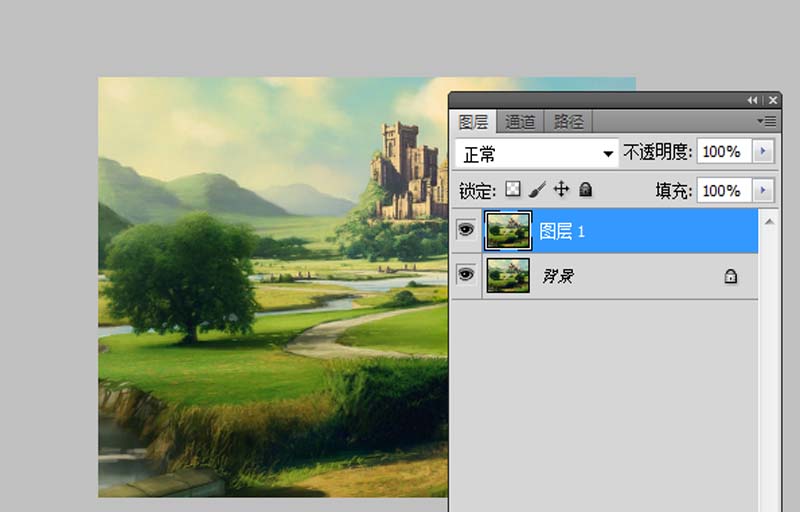The height and width of the screenshot is (512, 800).
Task: Open the panel options menu icon
Action: pos(767,121)
